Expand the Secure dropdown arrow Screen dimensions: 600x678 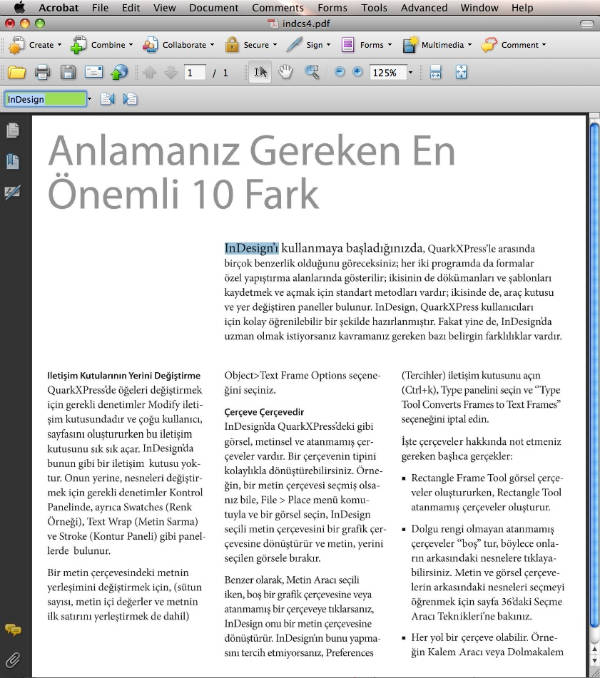[x=275, y=45]
